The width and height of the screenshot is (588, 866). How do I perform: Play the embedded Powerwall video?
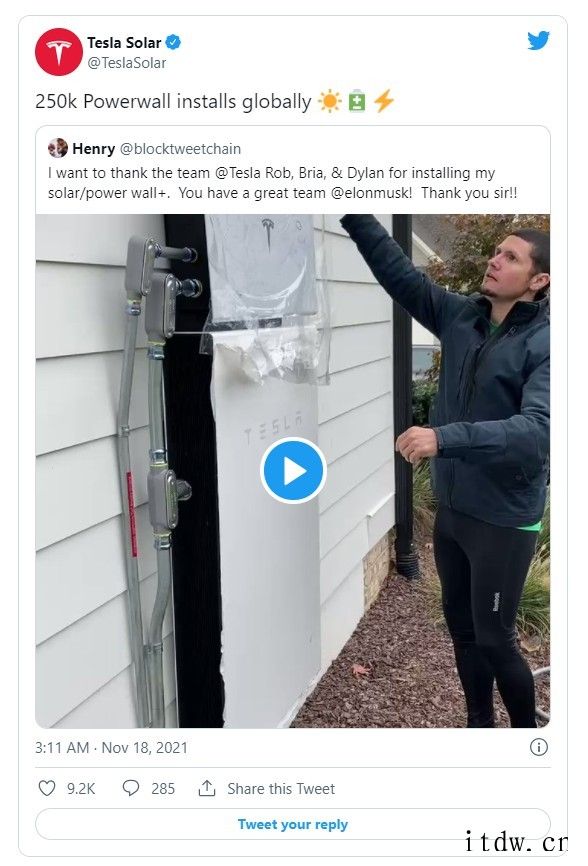293,471
